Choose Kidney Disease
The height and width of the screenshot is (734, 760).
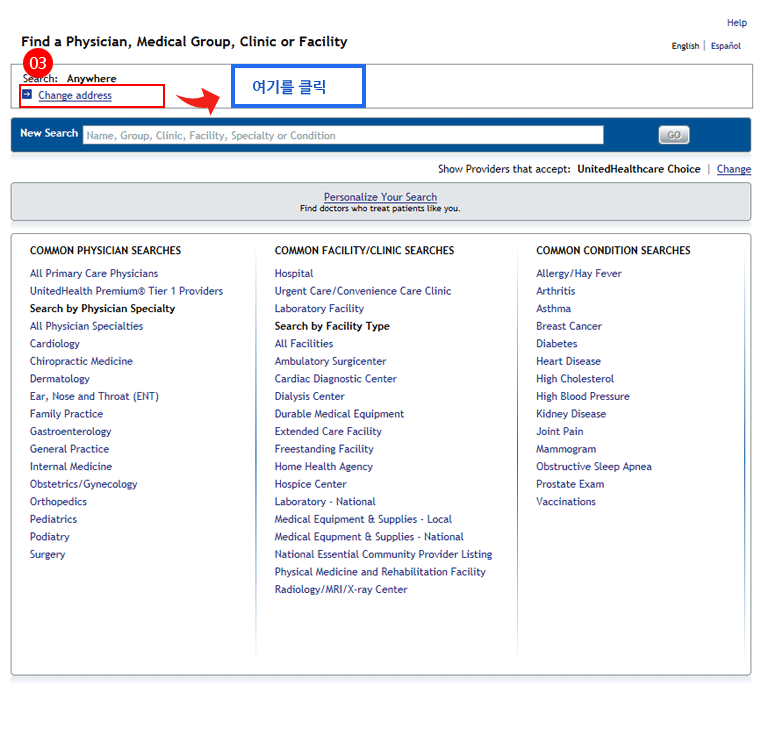571,414
